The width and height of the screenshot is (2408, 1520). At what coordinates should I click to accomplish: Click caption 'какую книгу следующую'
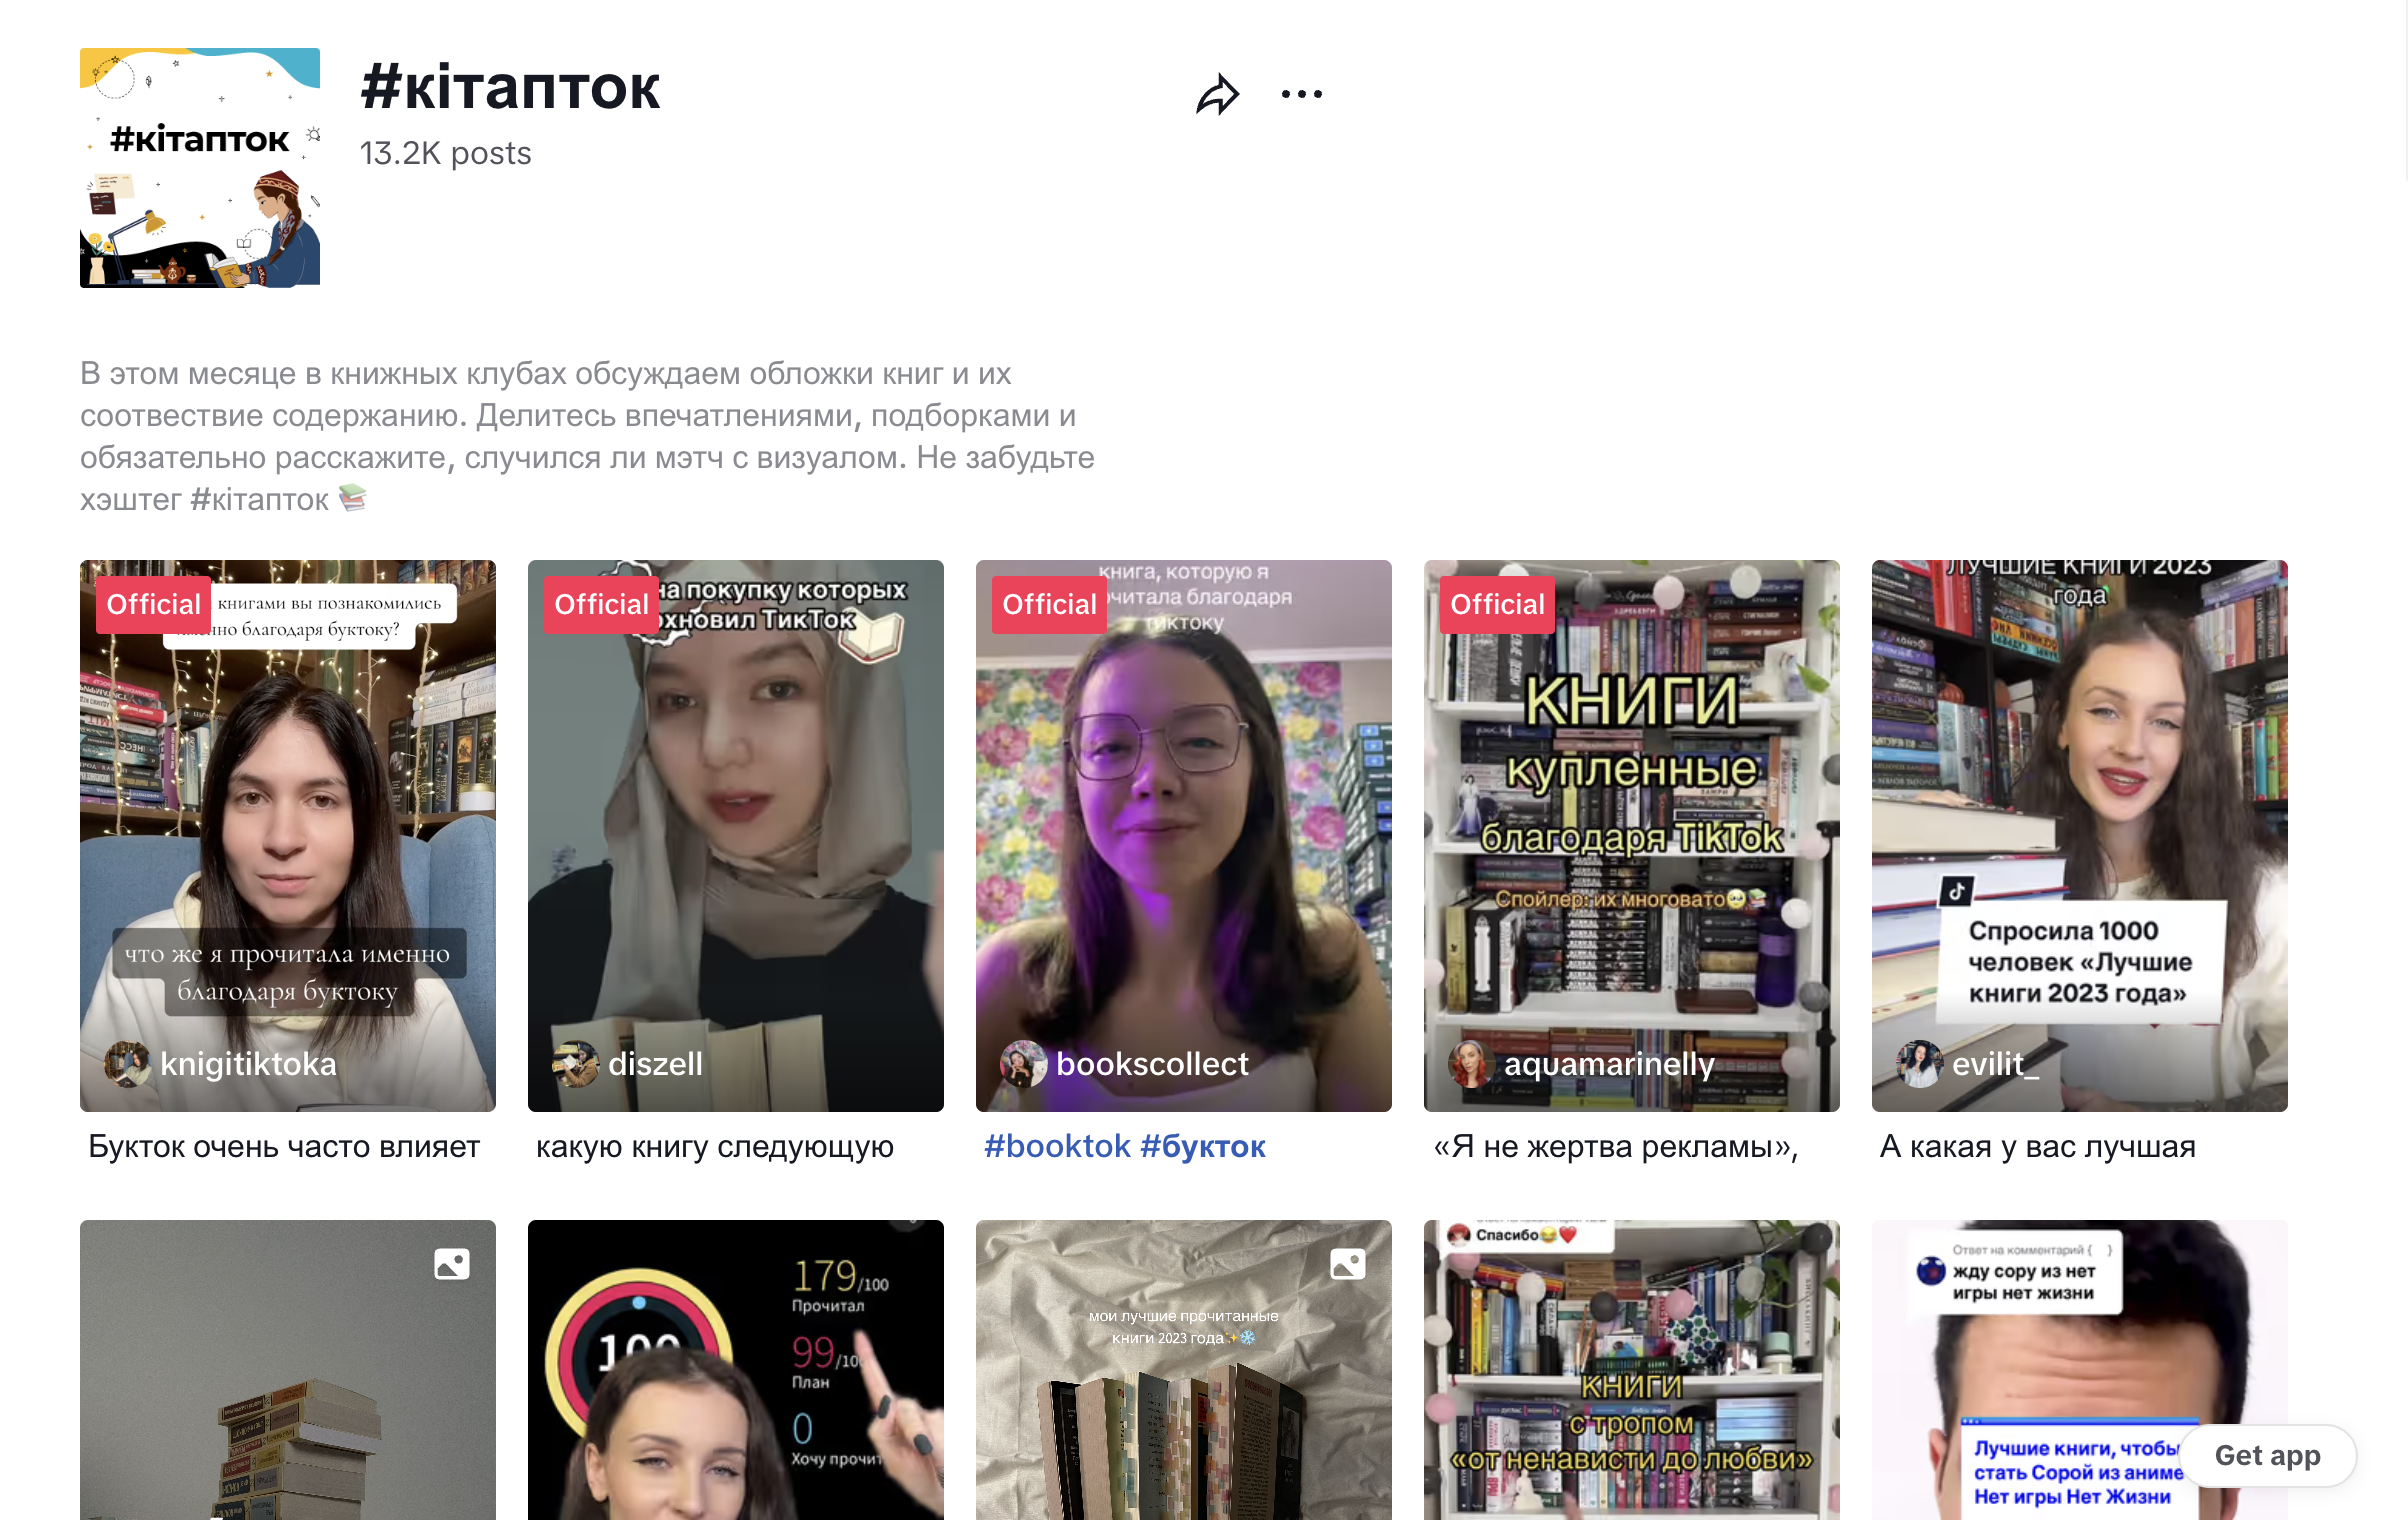point(715,1146)
